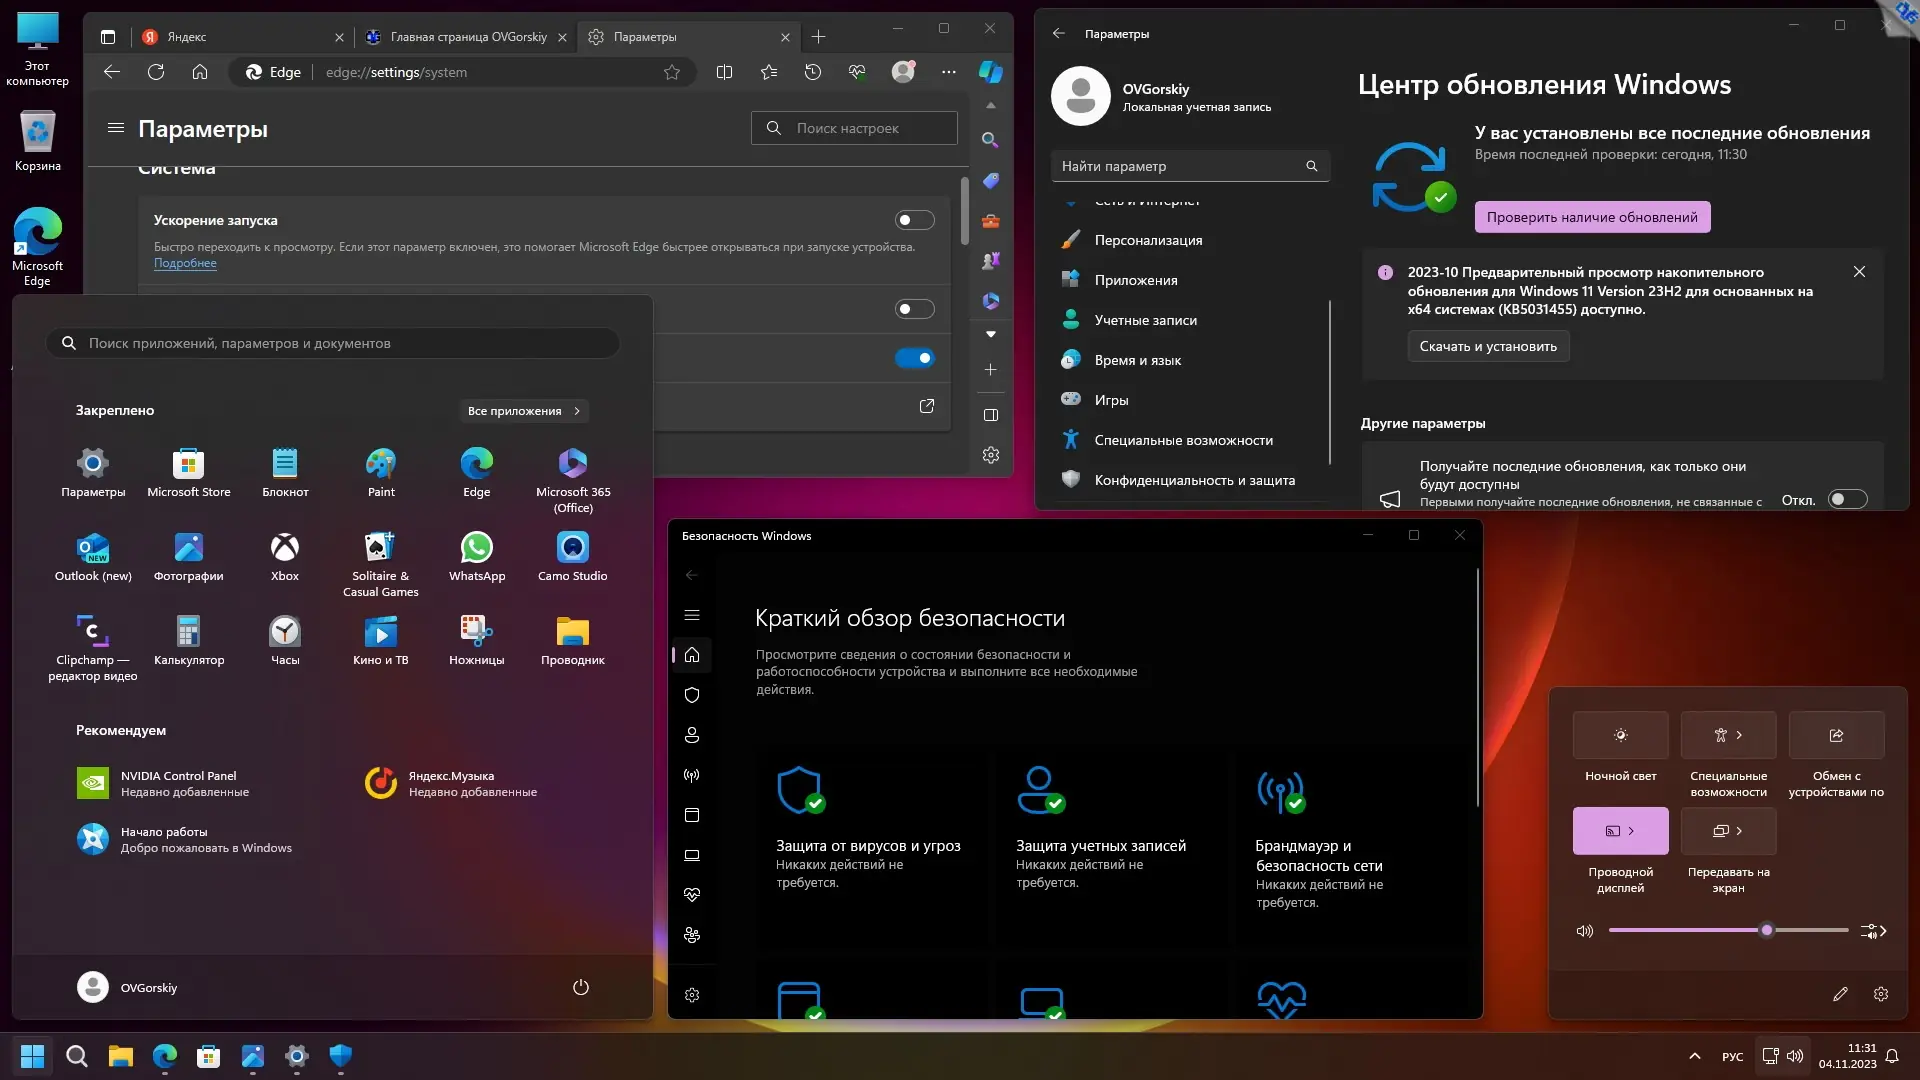Click the power button in Start menu
Screen dimensions: 1920x1080
[x=580, y=987]
